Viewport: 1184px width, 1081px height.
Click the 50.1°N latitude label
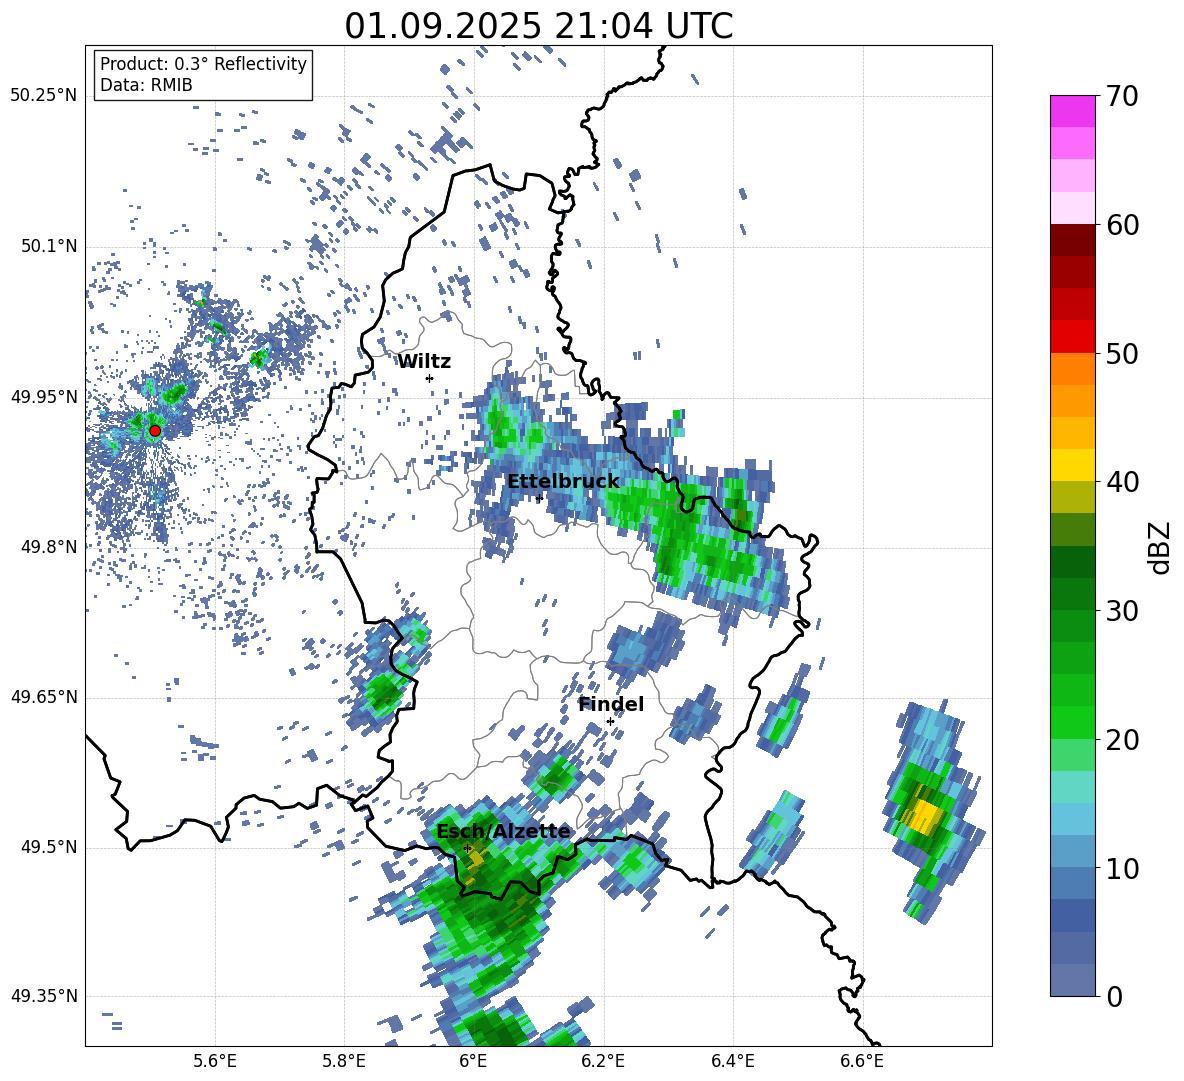coord(49,246)
